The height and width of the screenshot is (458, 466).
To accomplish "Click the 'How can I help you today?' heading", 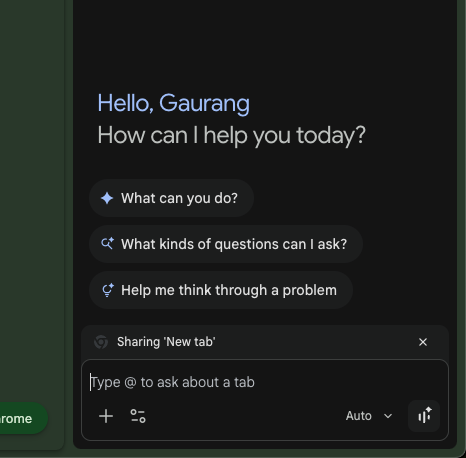I will (232, 135).
